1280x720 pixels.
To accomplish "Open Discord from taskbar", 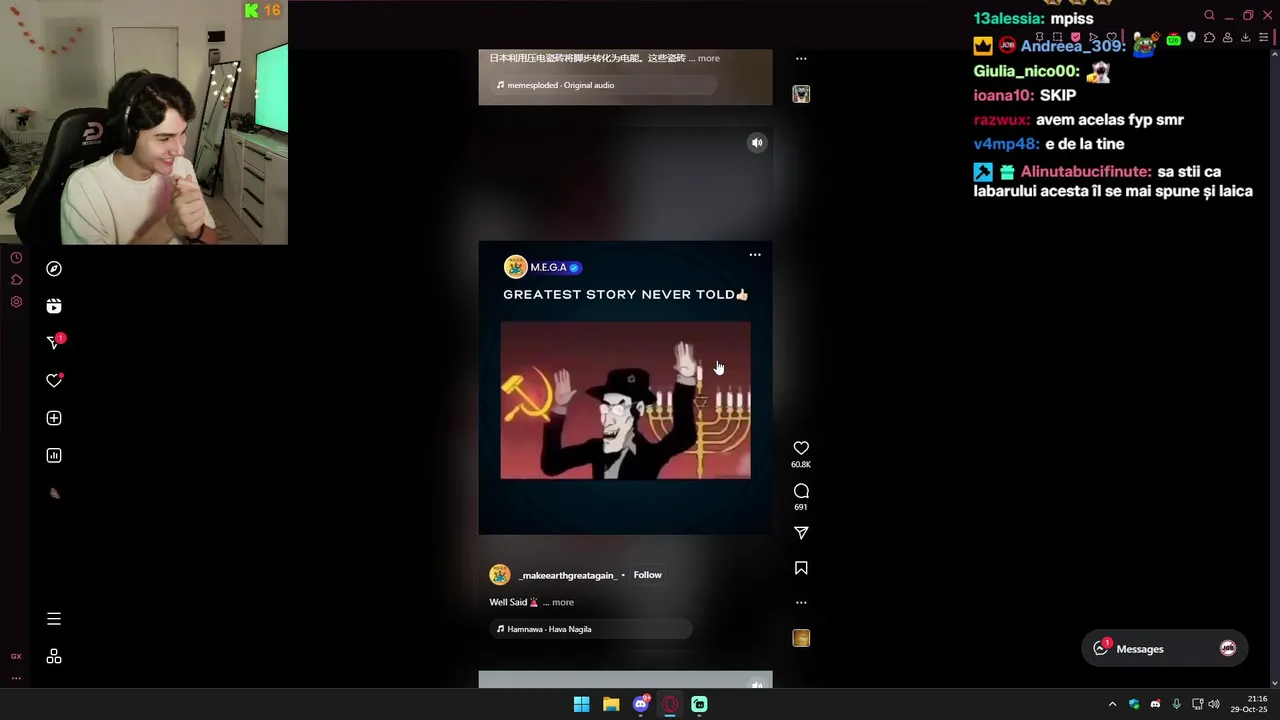I will tap(641, 705).
